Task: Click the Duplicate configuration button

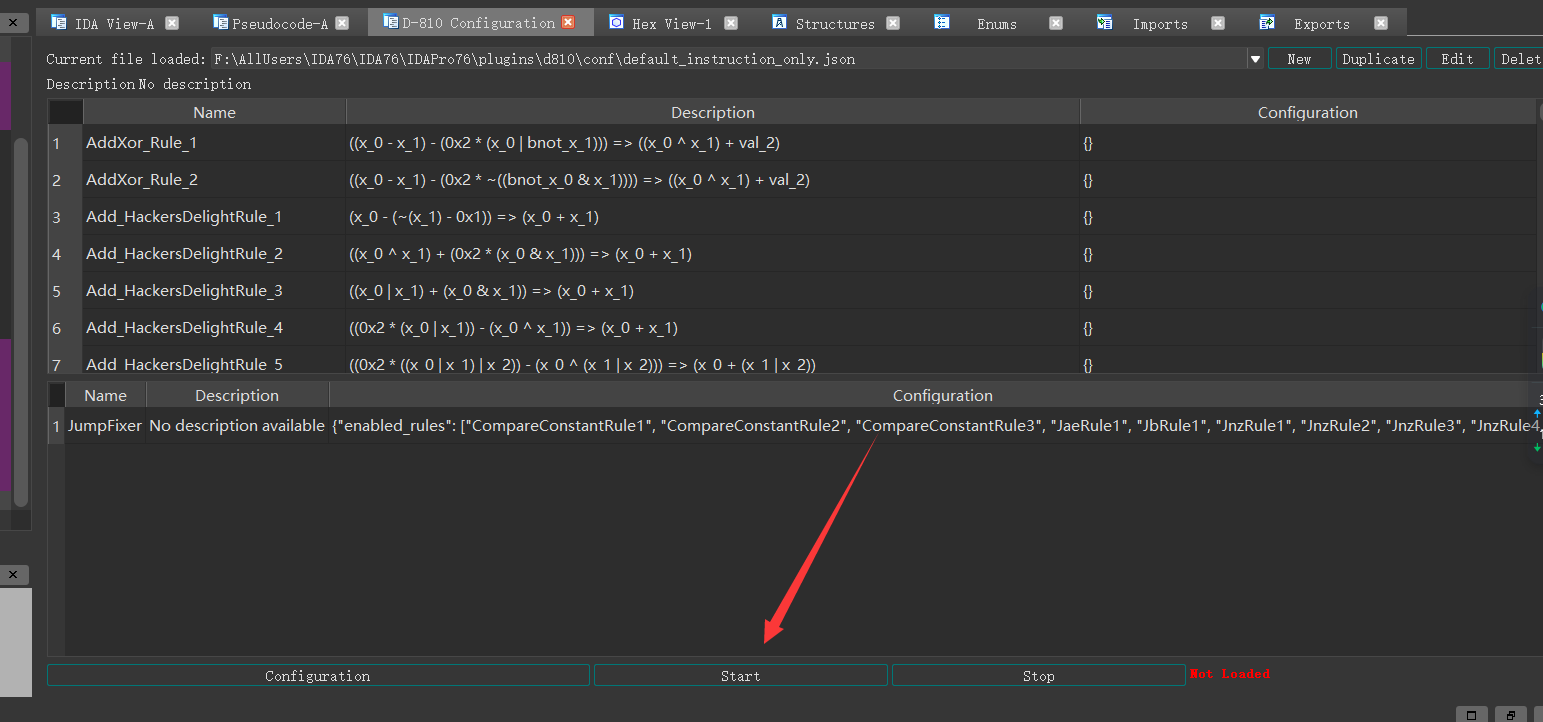Action: [1377, 59]
